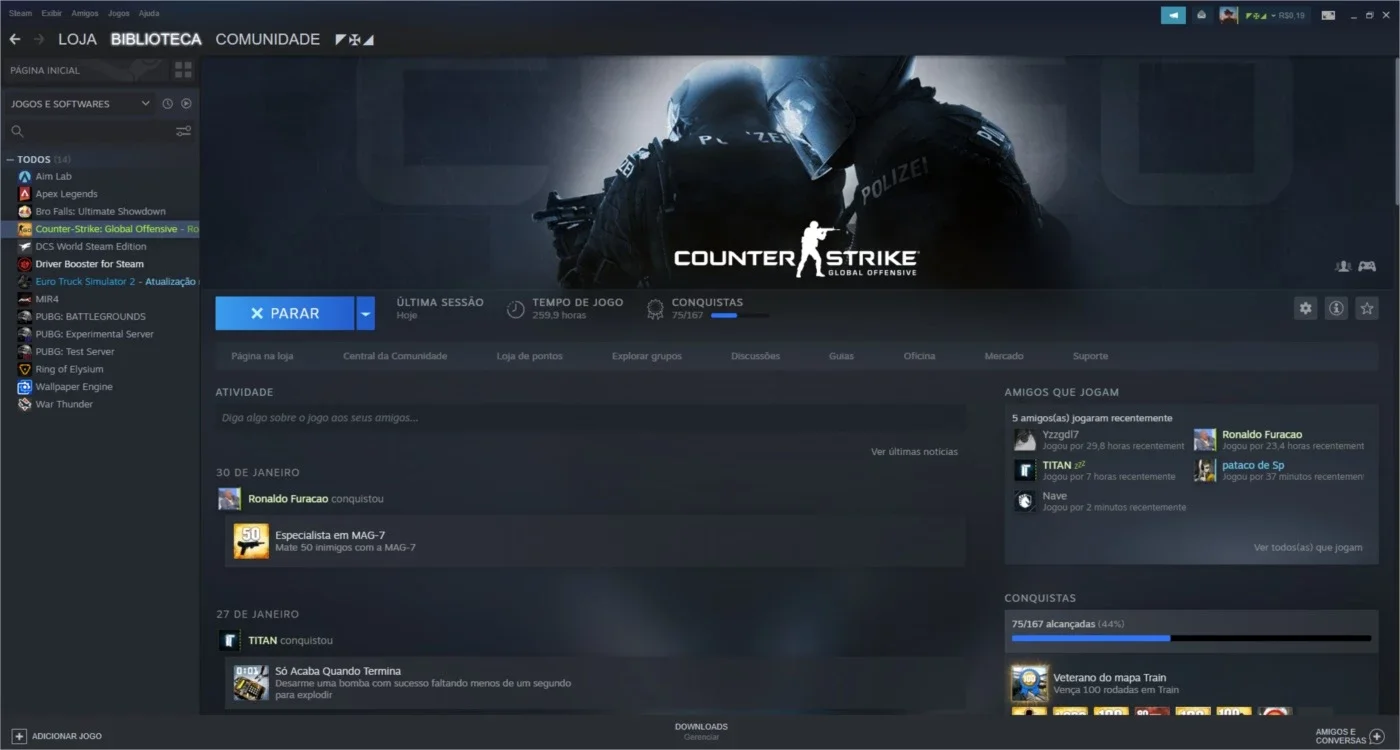
Task: Open Mercado link
Action: tap(1004, 356)
